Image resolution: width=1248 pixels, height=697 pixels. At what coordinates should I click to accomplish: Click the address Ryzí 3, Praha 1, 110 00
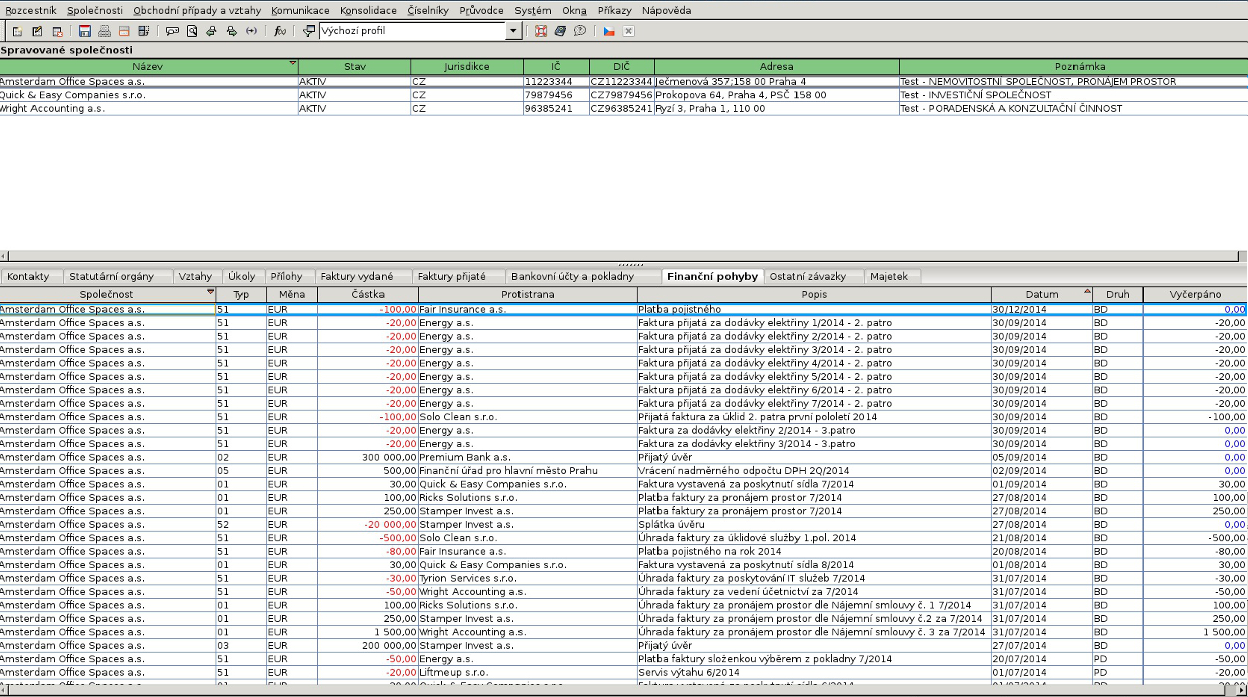pyautogui.click(x=777, y=108)
